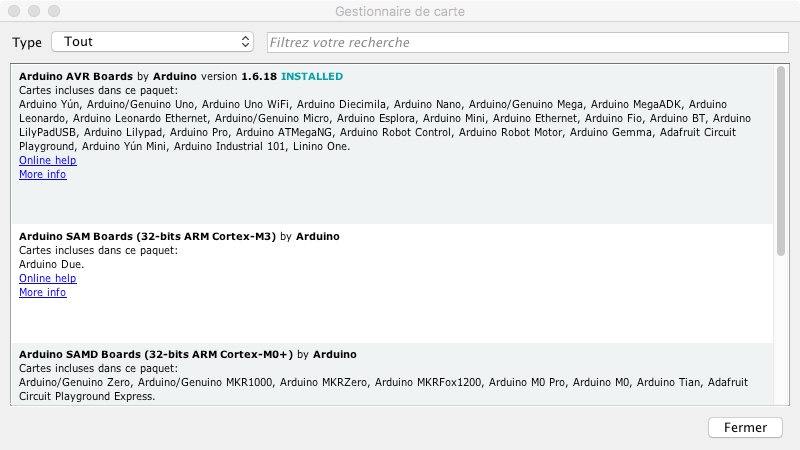800x450 pixels.
Task: Minimize the Gestionnaire de carte window
Action: click(x=35, y=11)
